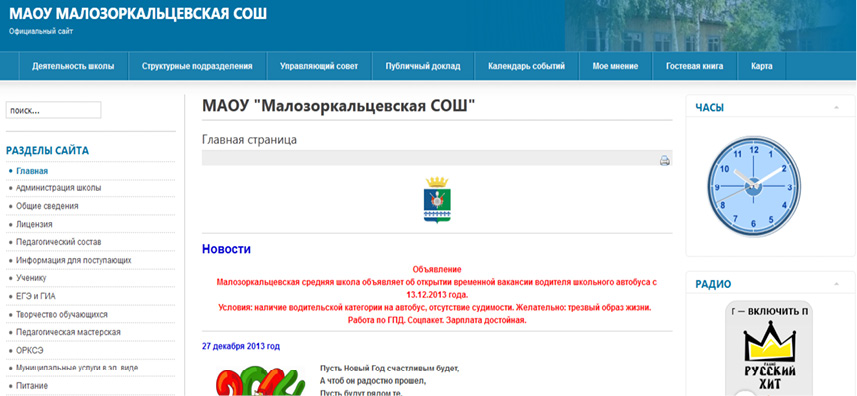Click the coat of arms emblem image
Image resolution: width=857 pixels, height=396 pixels.
click(437, 199)
